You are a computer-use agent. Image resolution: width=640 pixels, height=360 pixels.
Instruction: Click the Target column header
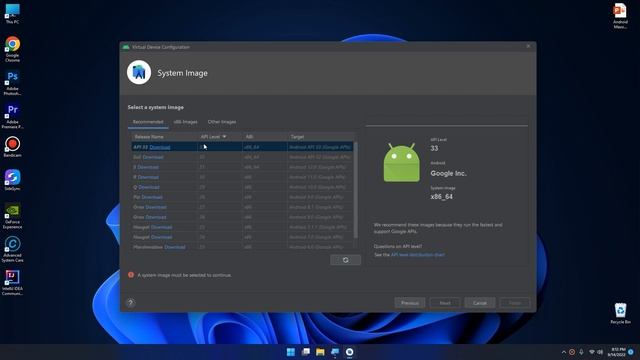tap(320, 137)
